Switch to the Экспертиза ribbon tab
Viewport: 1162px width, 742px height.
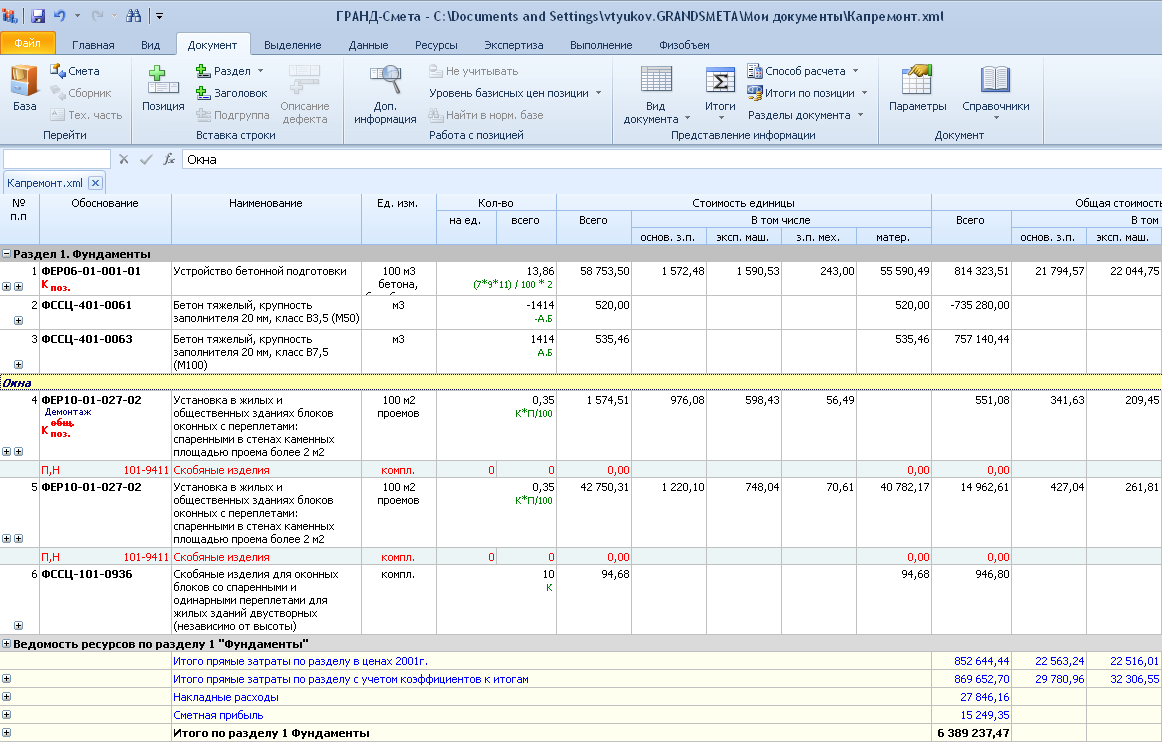[514, 45]
